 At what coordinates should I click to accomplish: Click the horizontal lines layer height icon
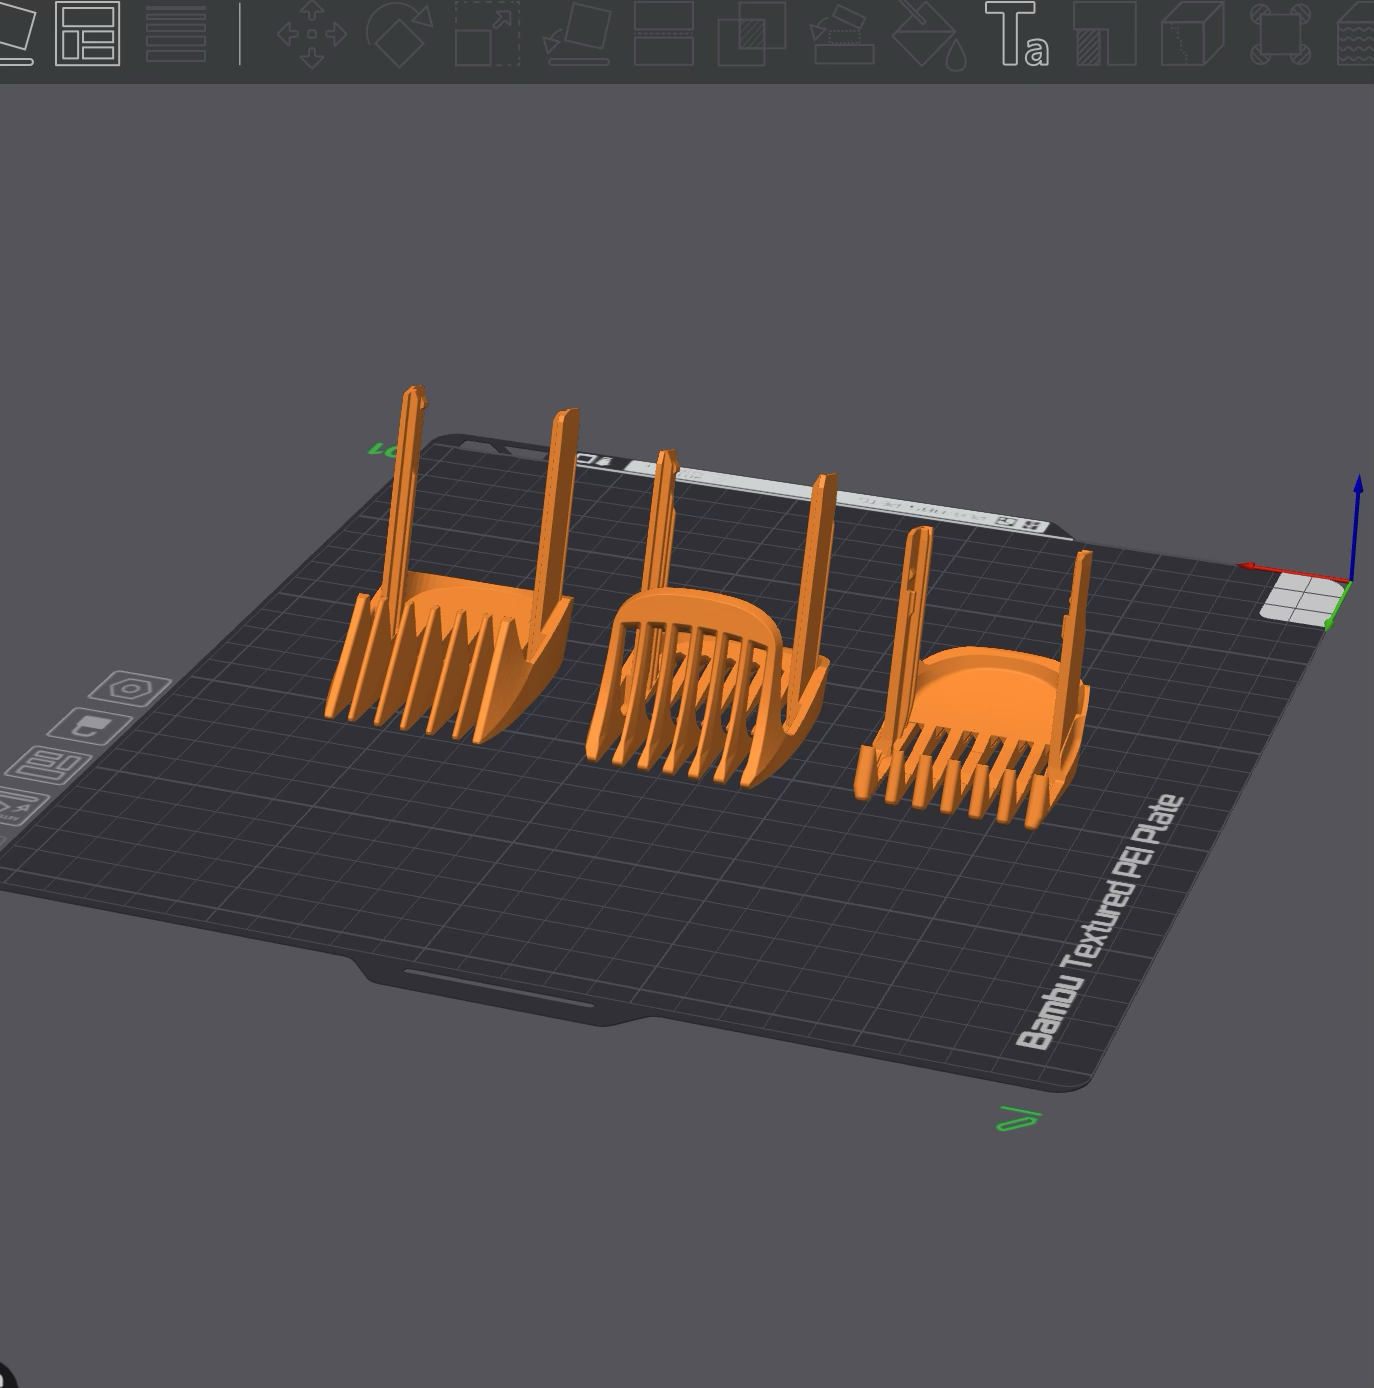[176, 34]
